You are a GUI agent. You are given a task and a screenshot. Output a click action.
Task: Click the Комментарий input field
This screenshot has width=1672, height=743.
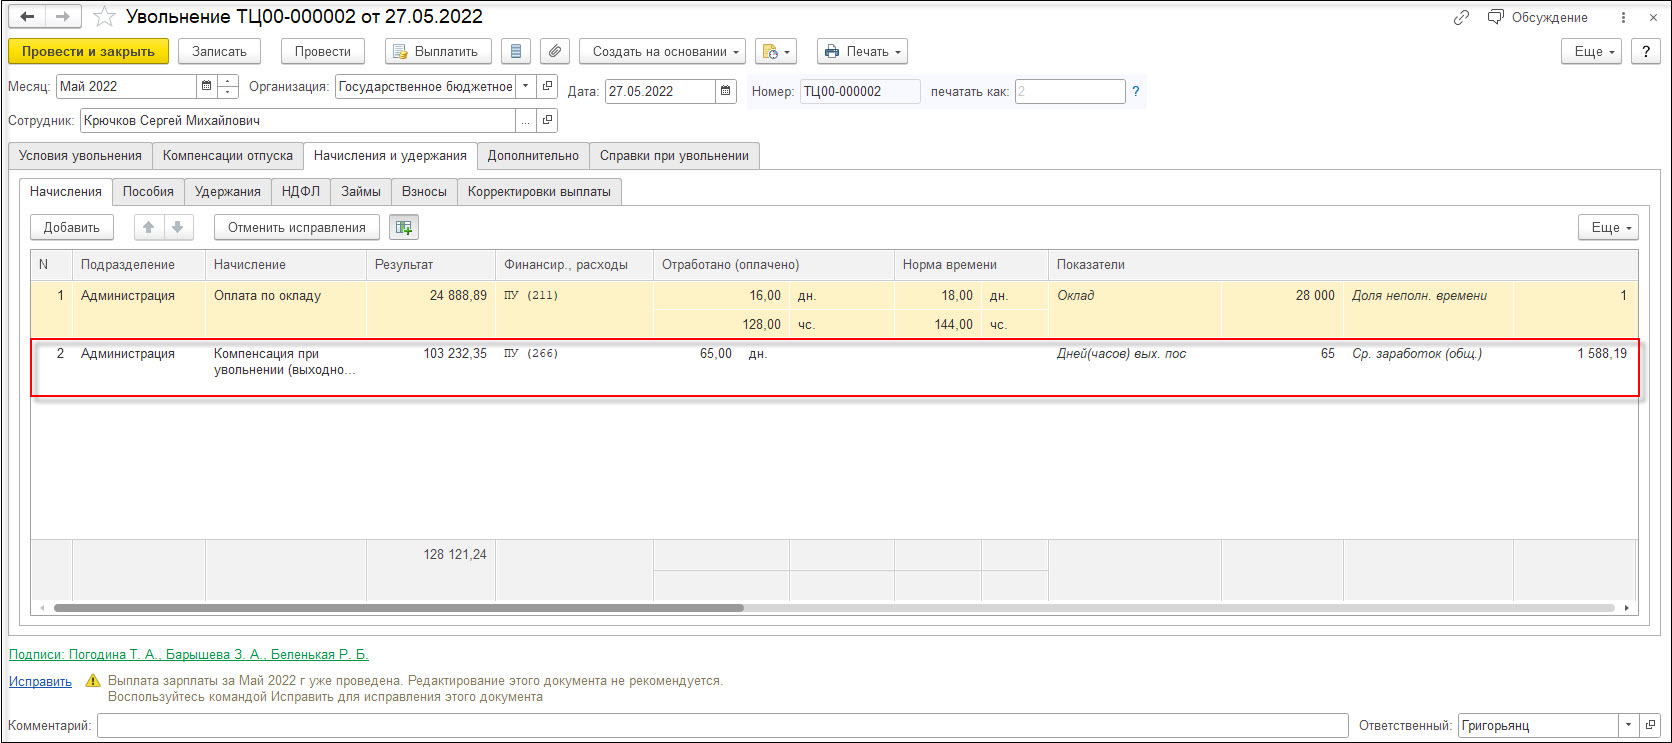click(x=722, y=725)
